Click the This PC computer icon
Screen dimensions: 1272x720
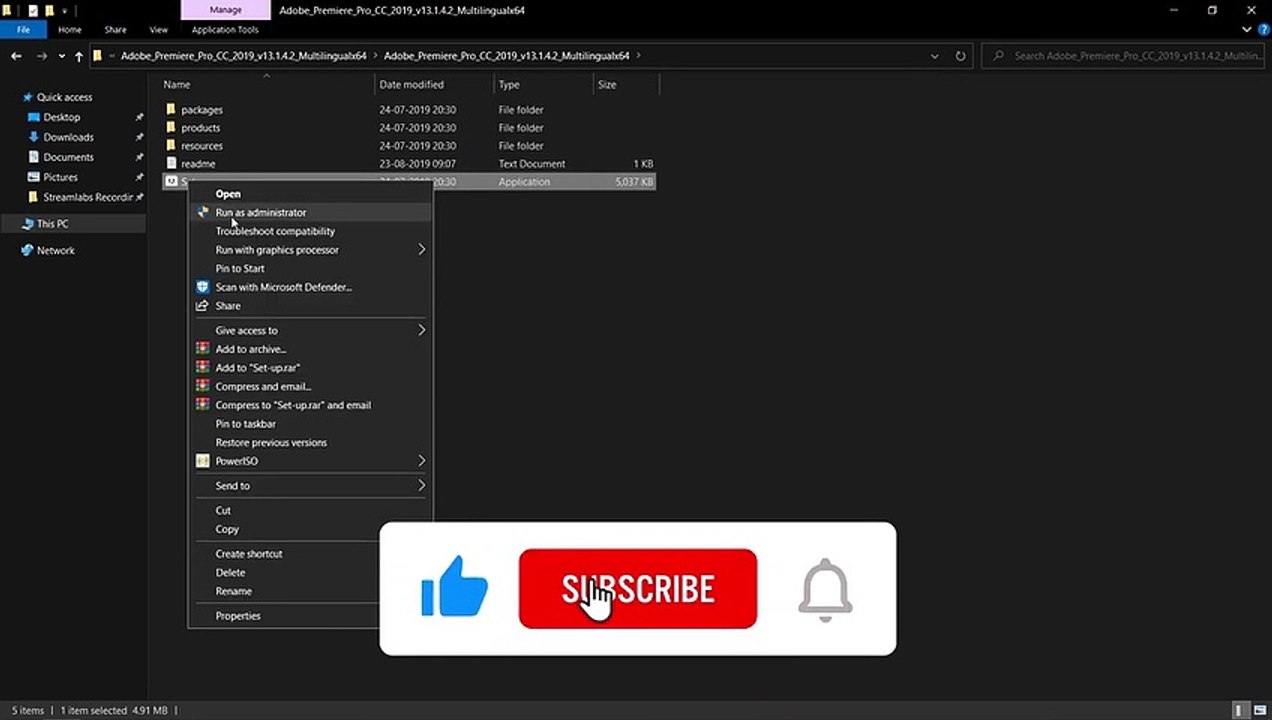coord(27,224)
